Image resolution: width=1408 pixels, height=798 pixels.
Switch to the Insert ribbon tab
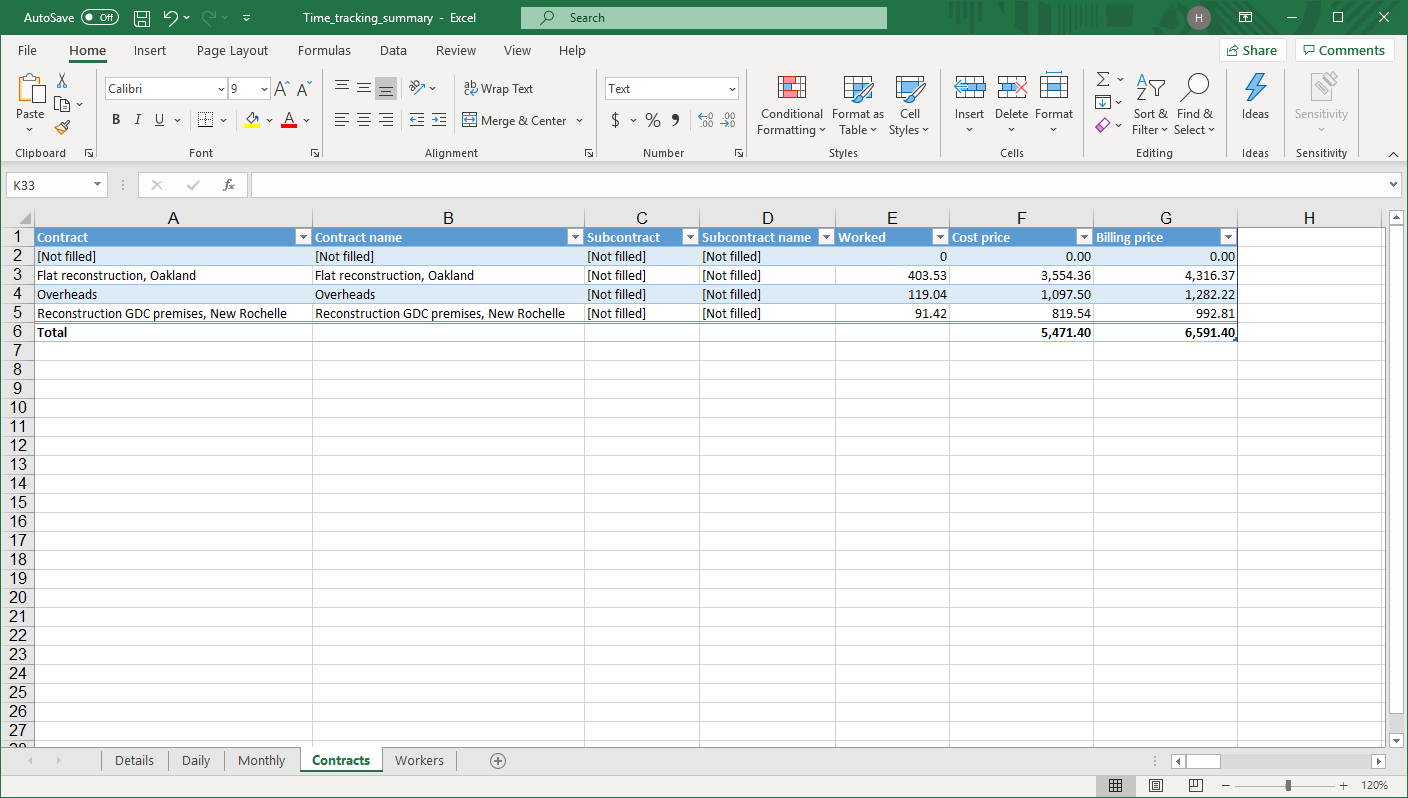click(150, 51)
